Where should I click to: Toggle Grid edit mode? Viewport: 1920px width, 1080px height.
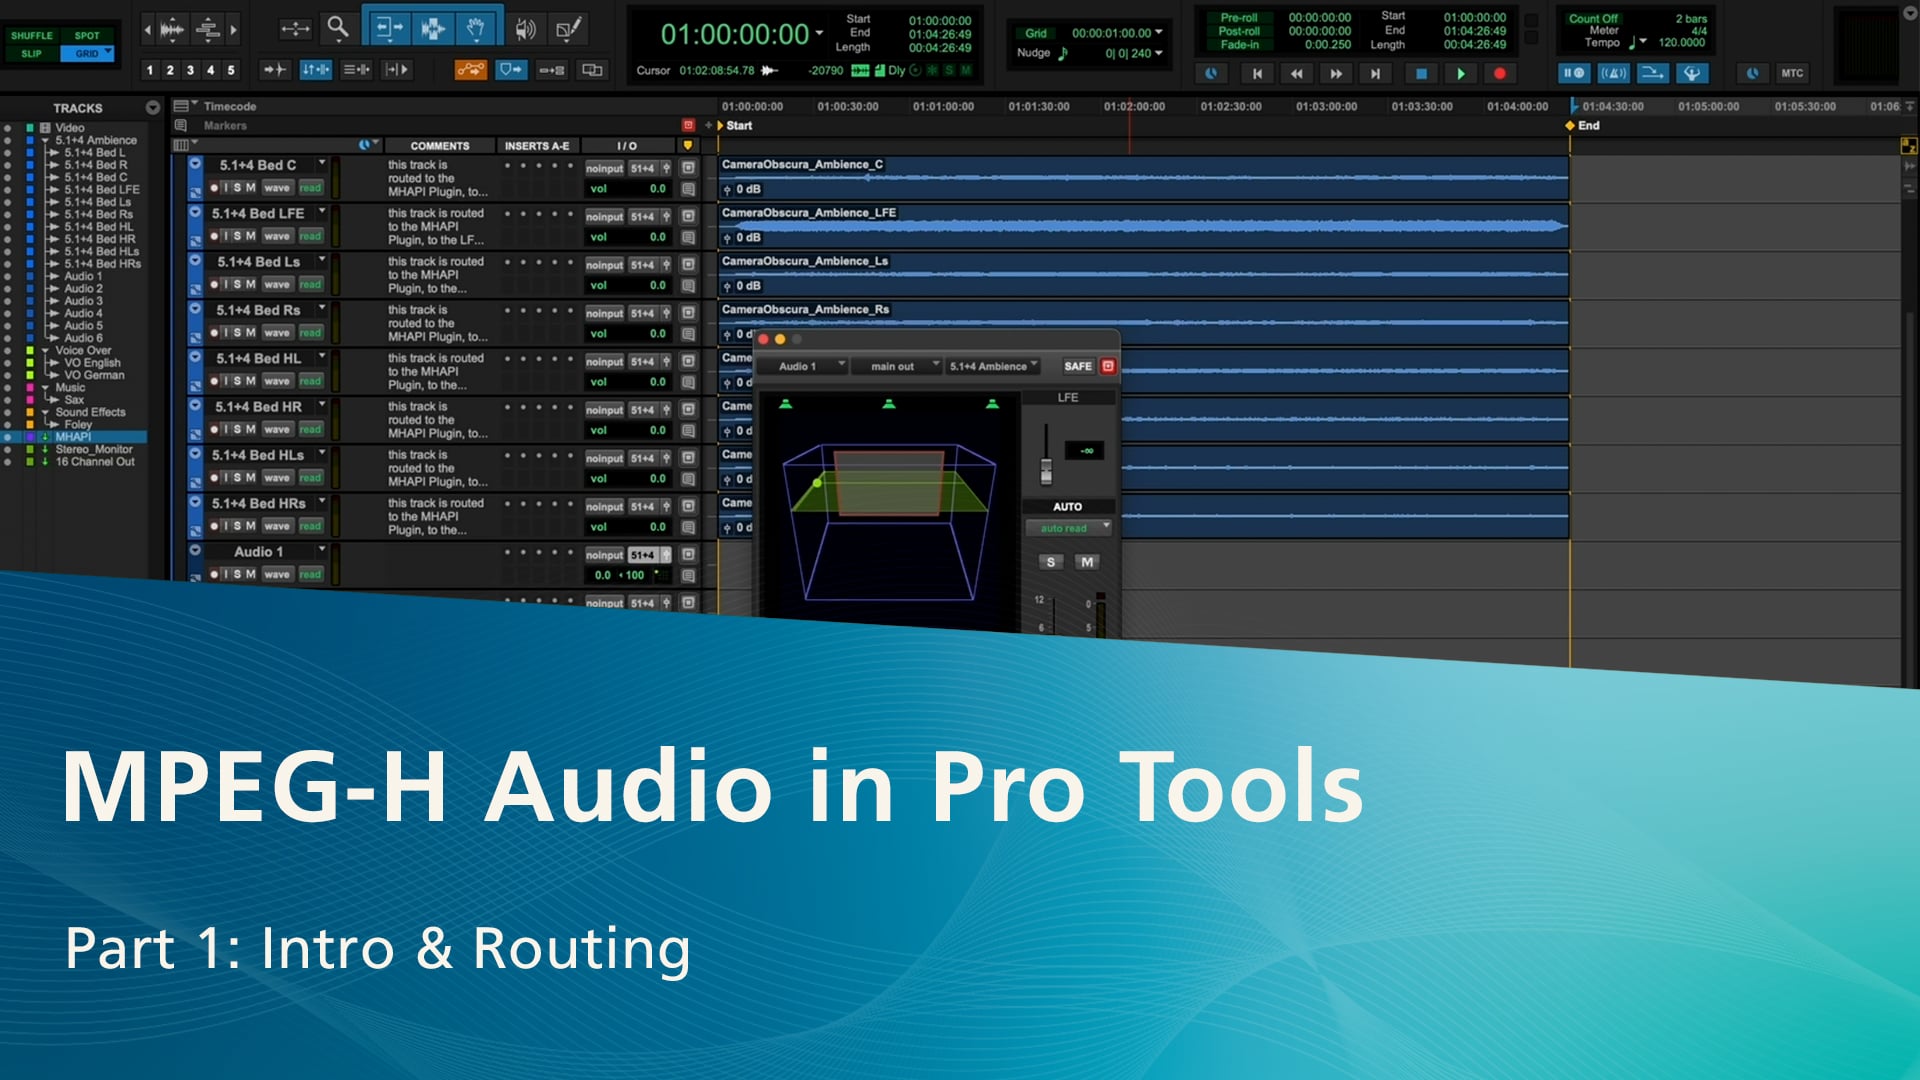pos(87,53)
